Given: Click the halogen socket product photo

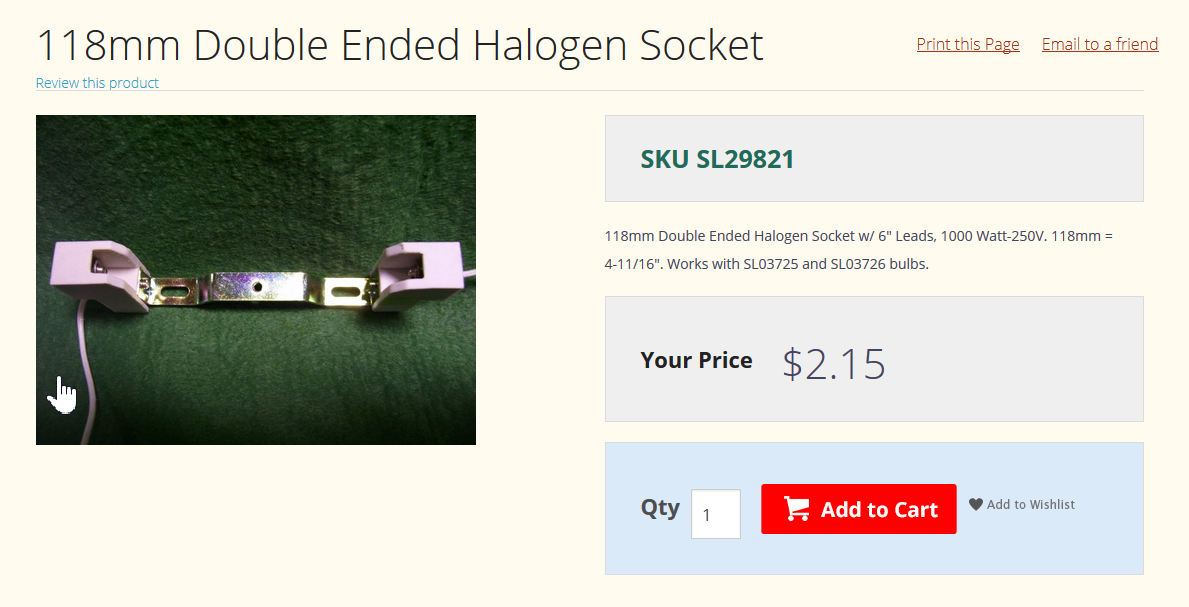Looking at the screenshot, I should 256,280.
